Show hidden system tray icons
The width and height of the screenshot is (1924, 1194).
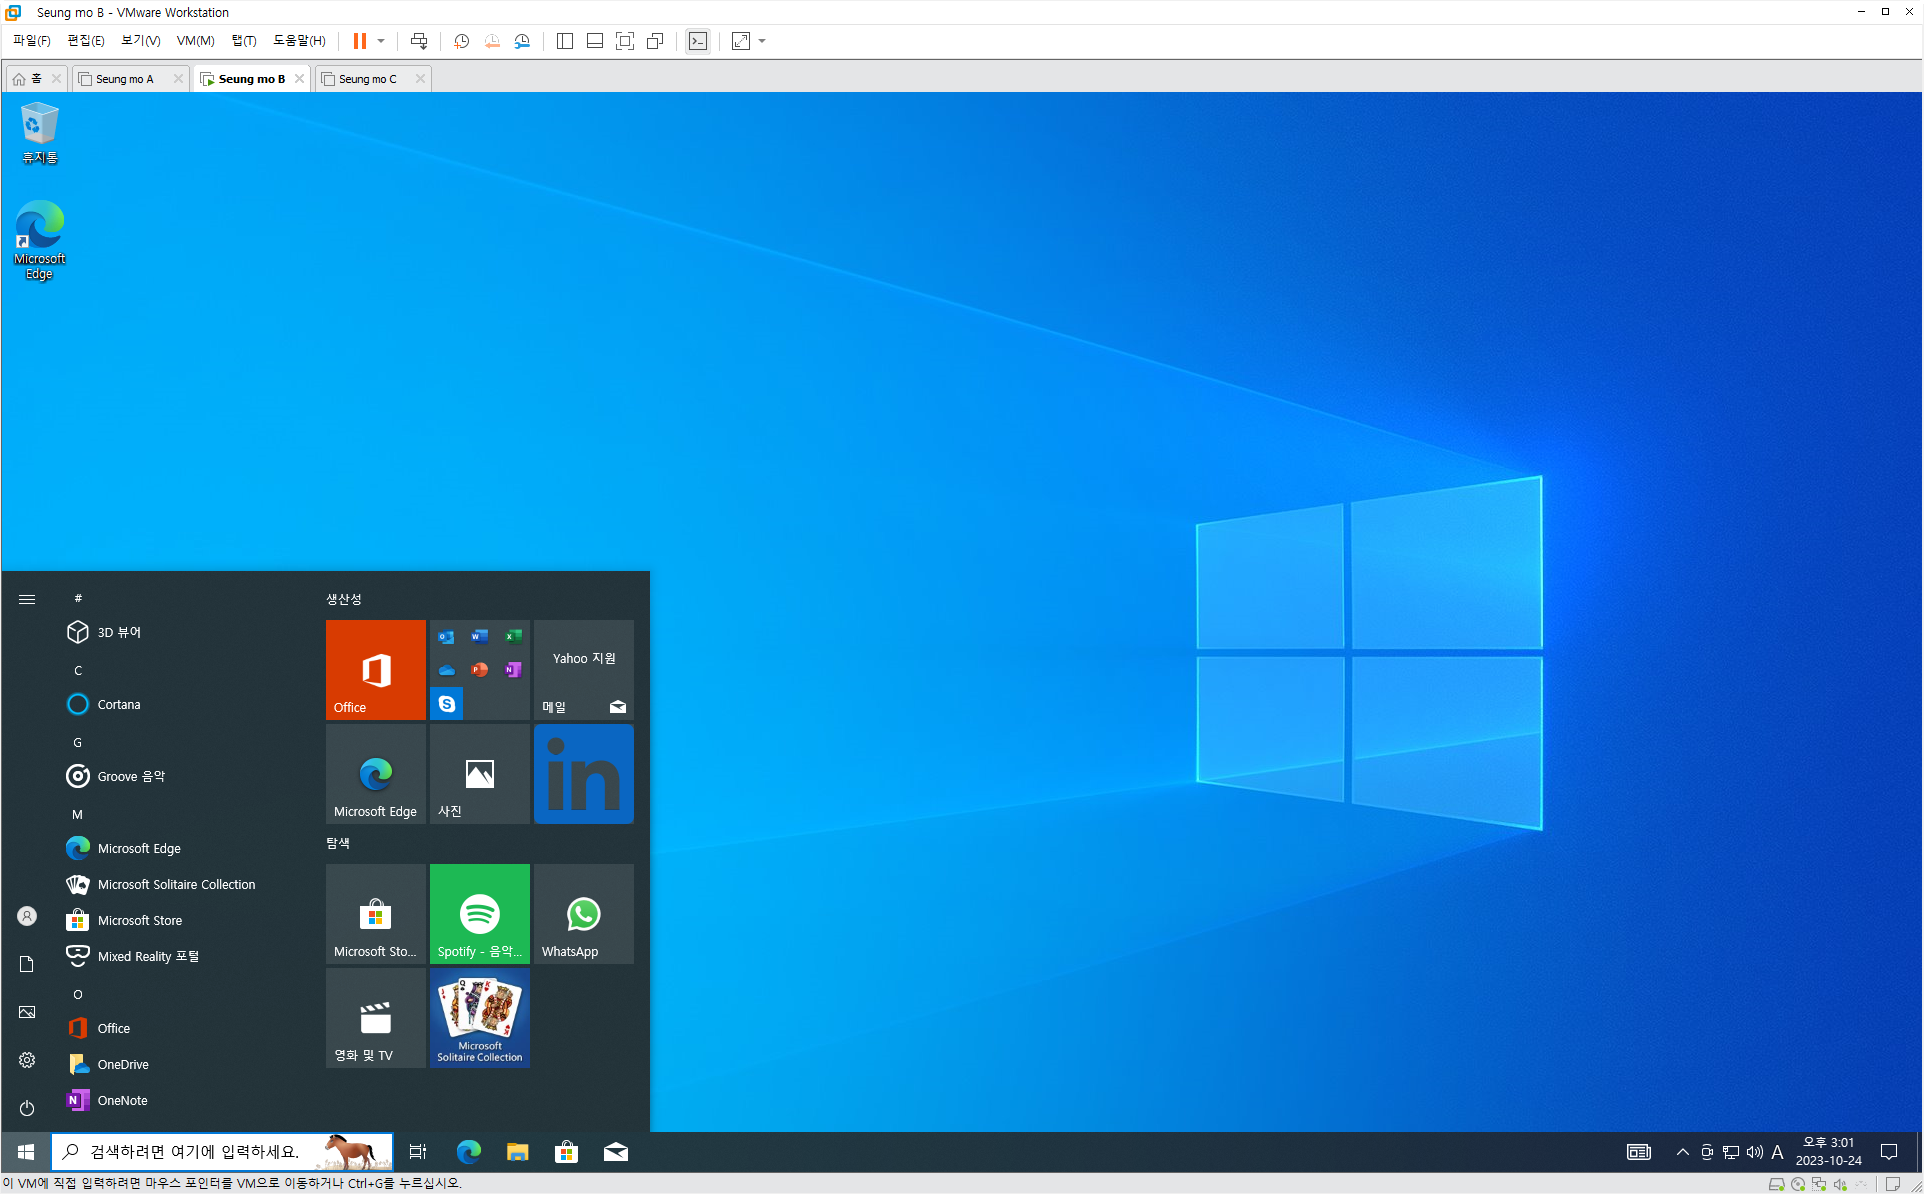(1683, 1152)
